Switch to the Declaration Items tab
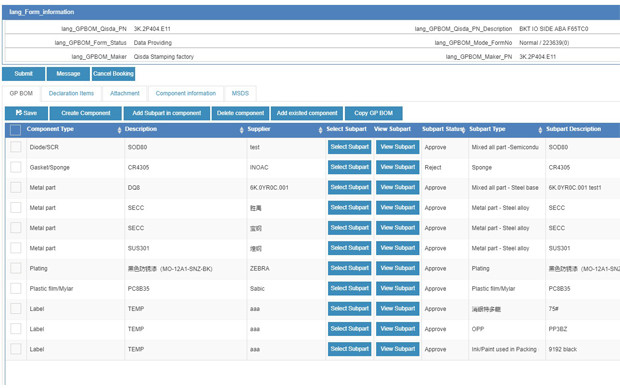 [71, 93]
